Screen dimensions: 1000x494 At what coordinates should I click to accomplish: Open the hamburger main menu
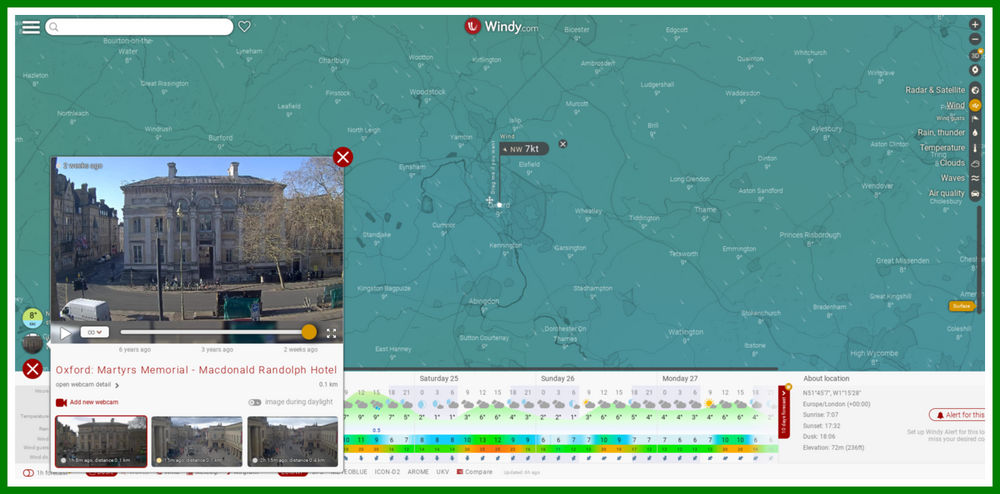[x=31, y=27]
